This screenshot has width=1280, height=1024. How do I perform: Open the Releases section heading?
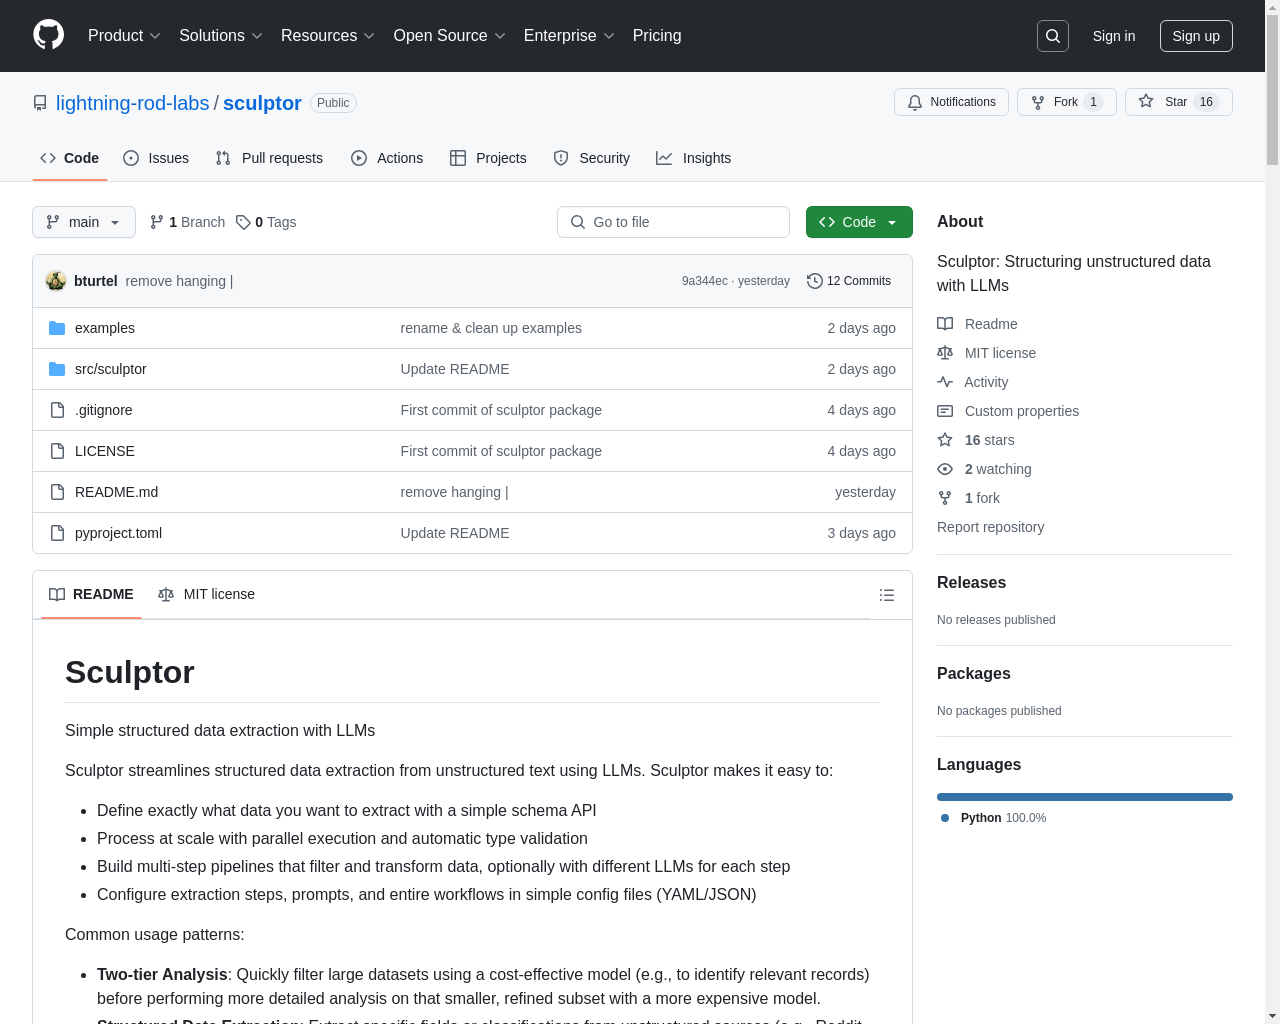tap(971, 583)
